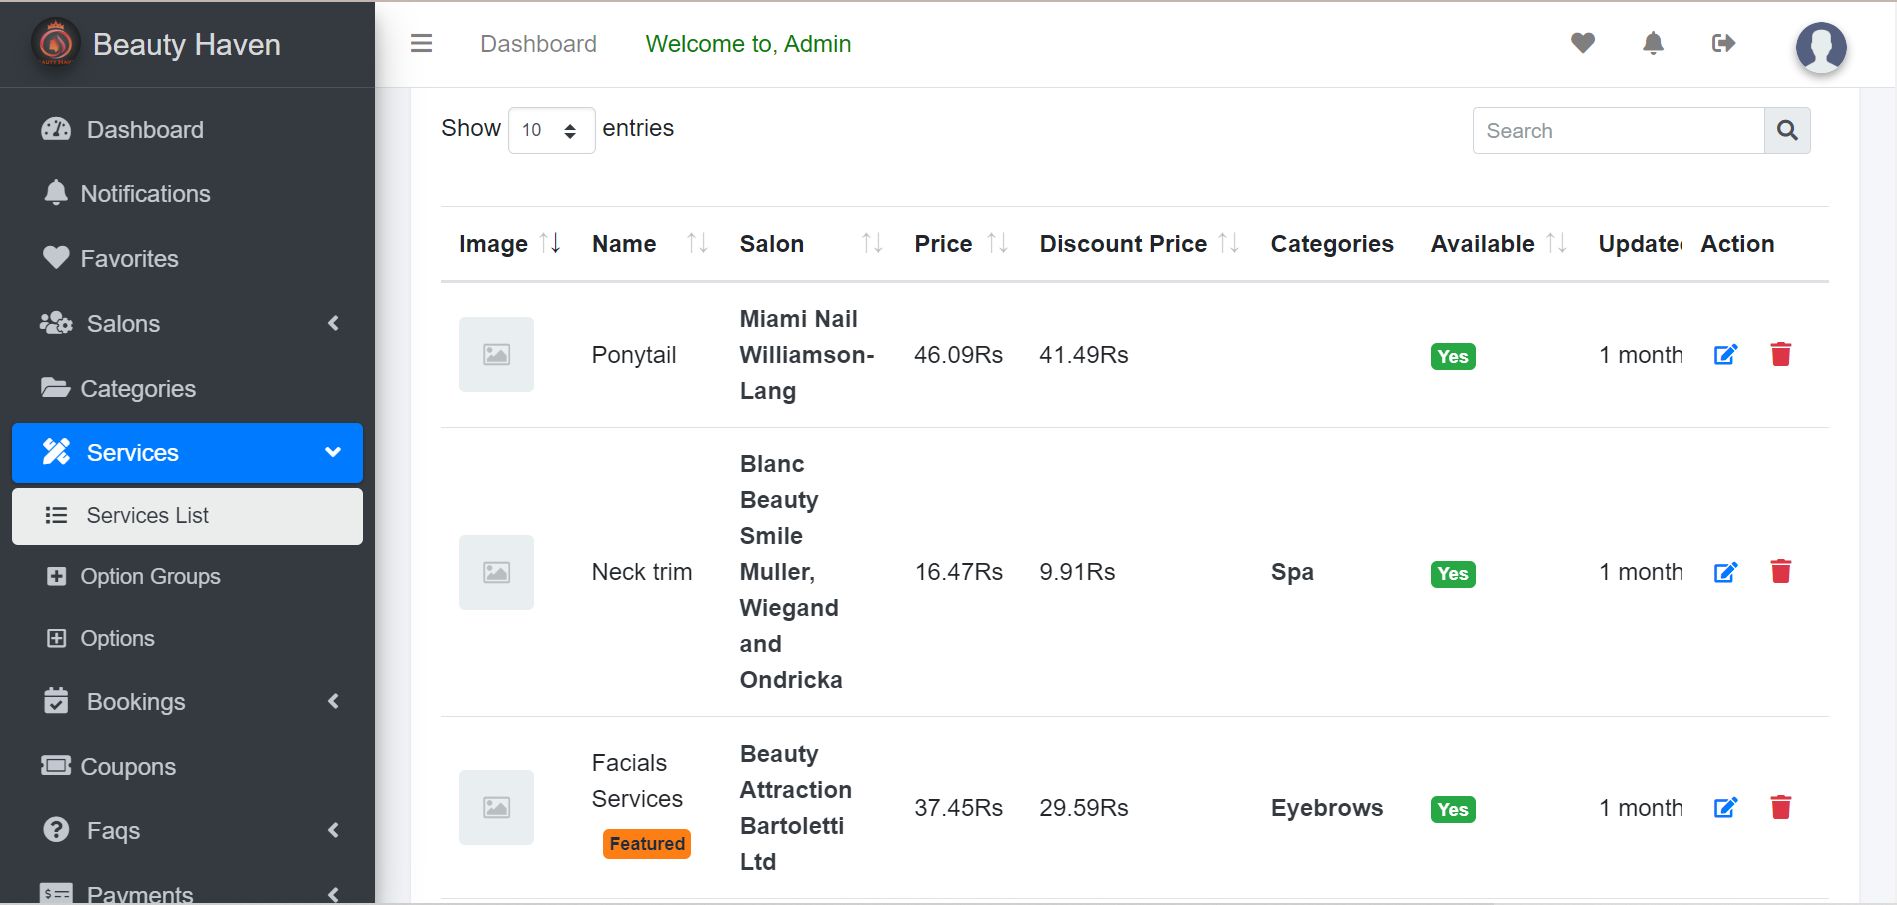This screenshot has width=1897, height=905.
Task: Edit the Facials Services entry
Action: point(1725,808)
